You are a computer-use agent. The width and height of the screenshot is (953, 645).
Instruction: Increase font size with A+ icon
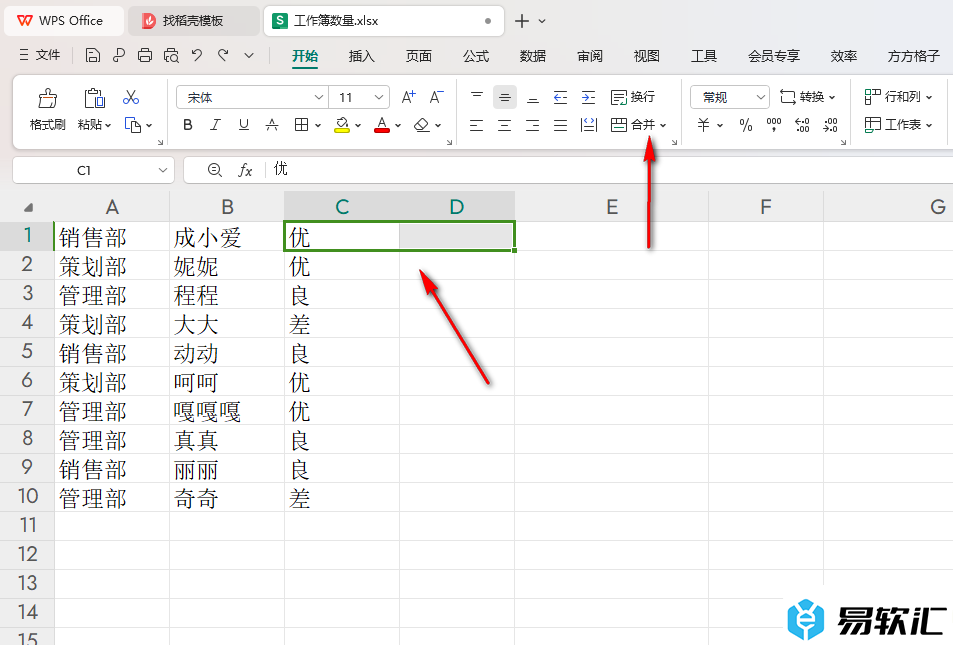(x=408, y=97)
